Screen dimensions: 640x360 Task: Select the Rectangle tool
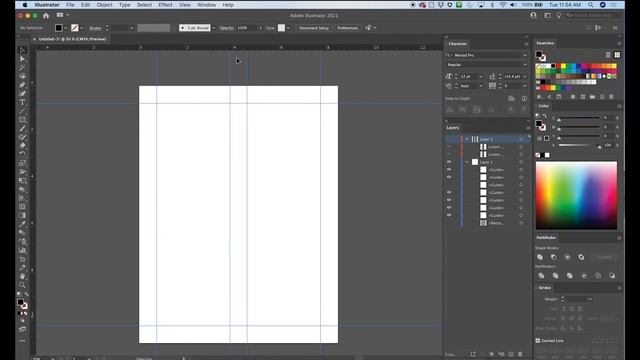[22, 120]
